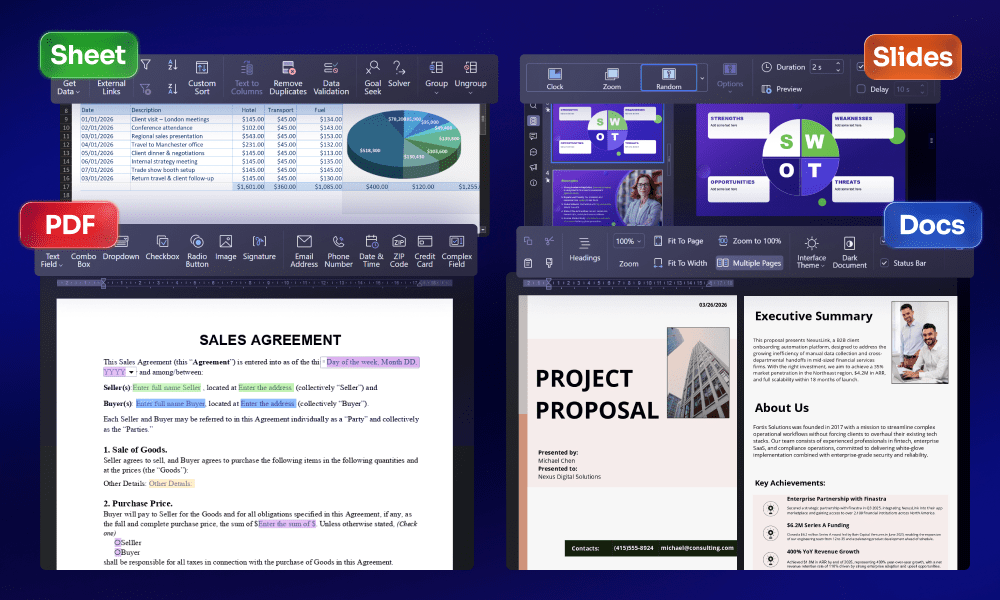Image resolution: width=1000 pixels, height=600 pixels.
Task: Insert a Dropdown field in PDF
Action: tap(121, 249)
